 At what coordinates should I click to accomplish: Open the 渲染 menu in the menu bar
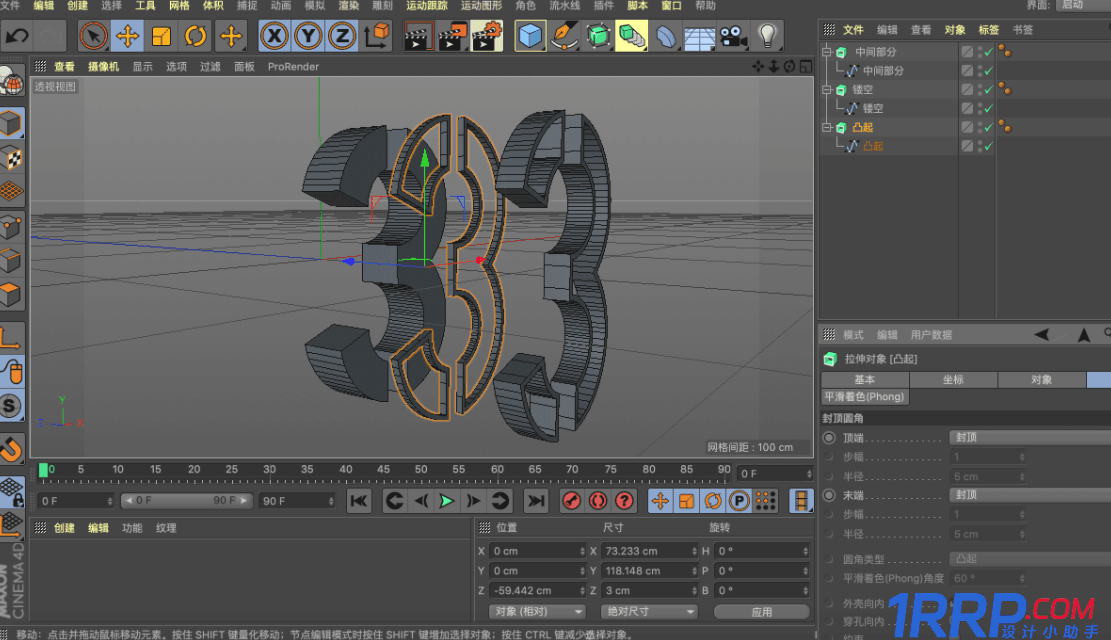(348, 6)
